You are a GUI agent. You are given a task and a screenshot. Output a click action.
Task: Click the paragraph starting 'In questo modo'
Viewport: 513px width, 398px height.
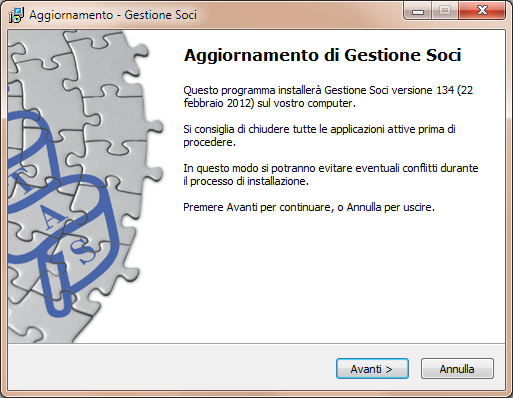click(x=331, y=175)
